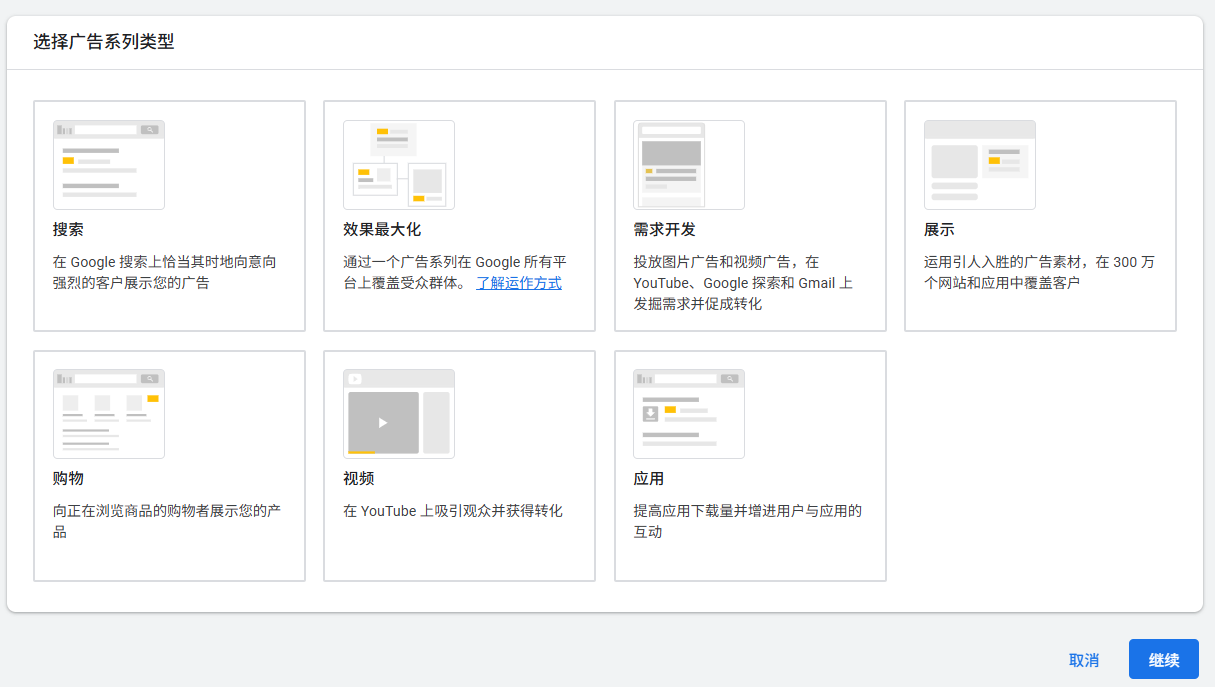Open the 了解运作方式 link
The image size is (1215, 687).
click(518, 283)
